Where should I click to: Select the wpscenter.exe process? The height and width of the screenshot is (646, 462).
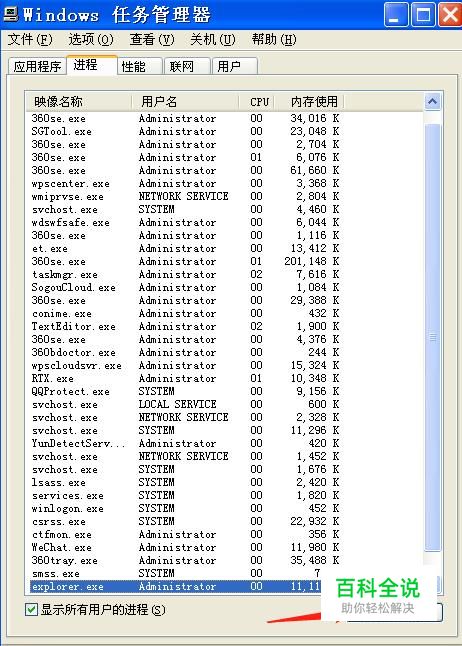tap(185, 183)
